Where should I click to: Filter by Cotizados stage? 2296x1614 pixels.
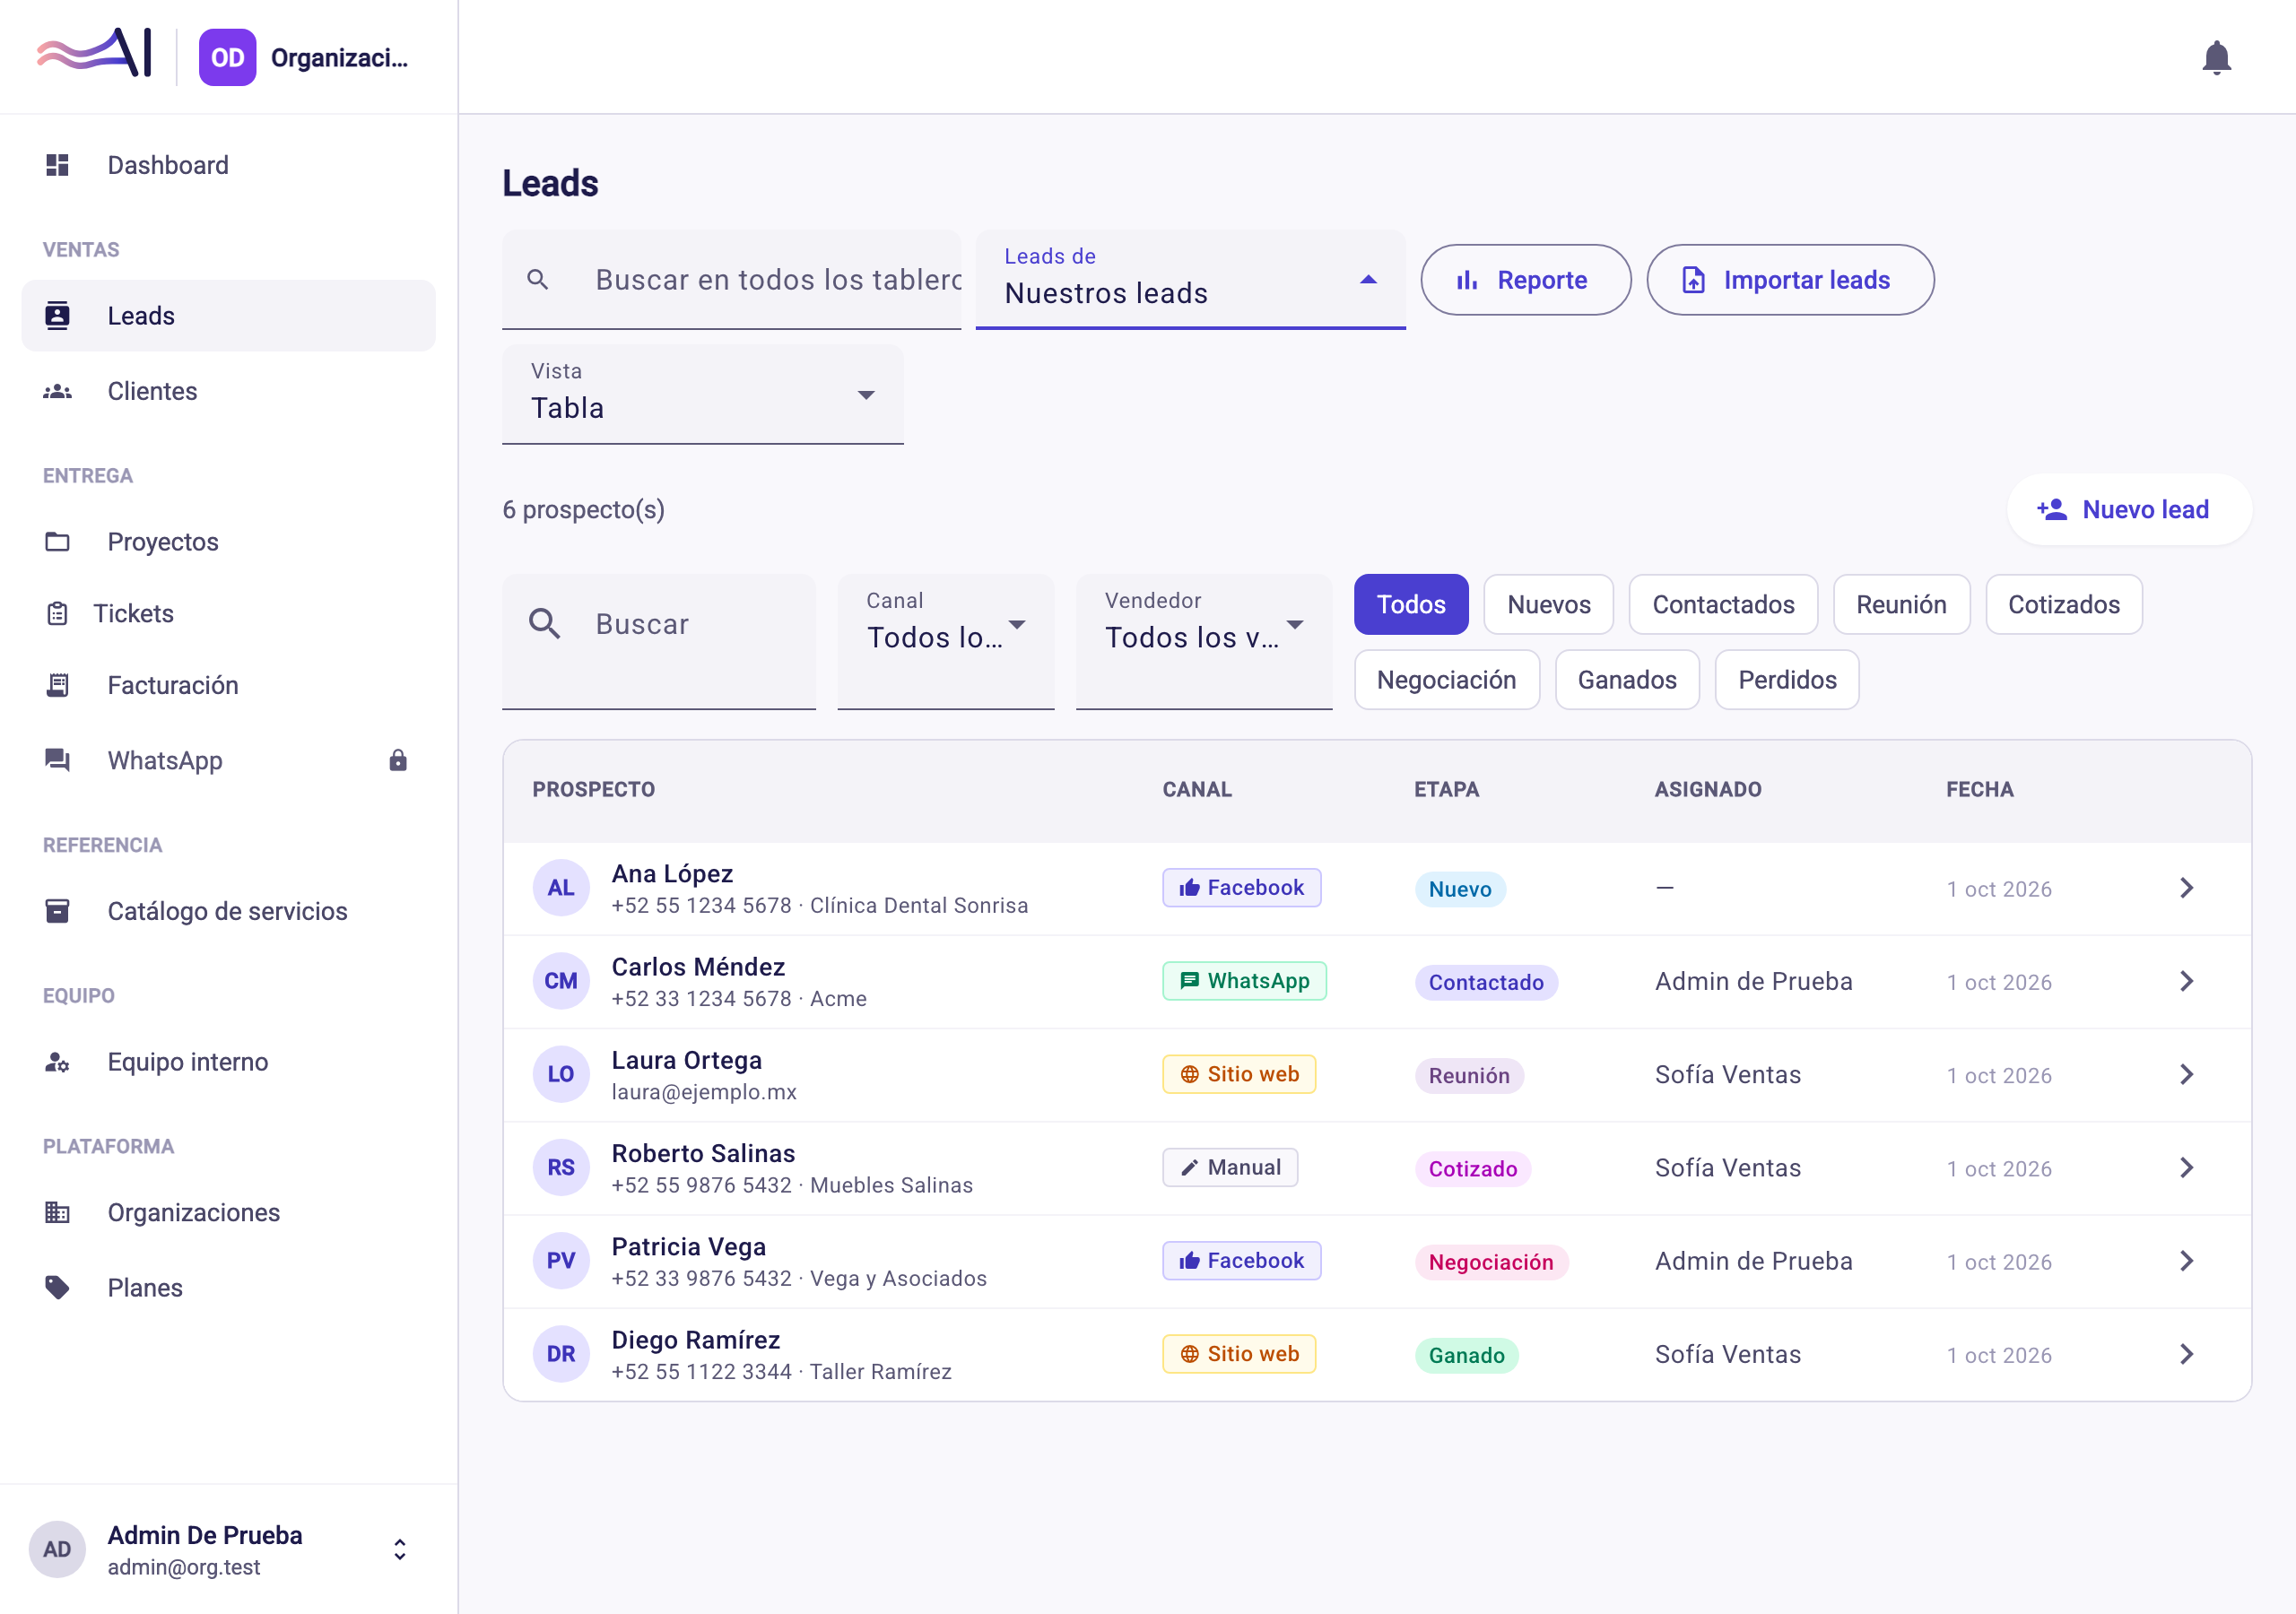[x=2063, y=605]
